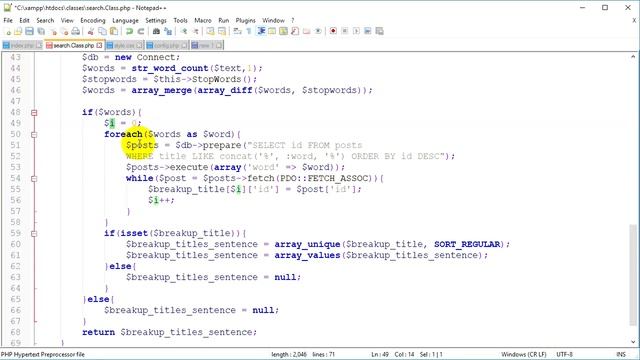Click the Paste toolbar icon
This screenshot has width=640, height=360.
[x=114, y=31]
